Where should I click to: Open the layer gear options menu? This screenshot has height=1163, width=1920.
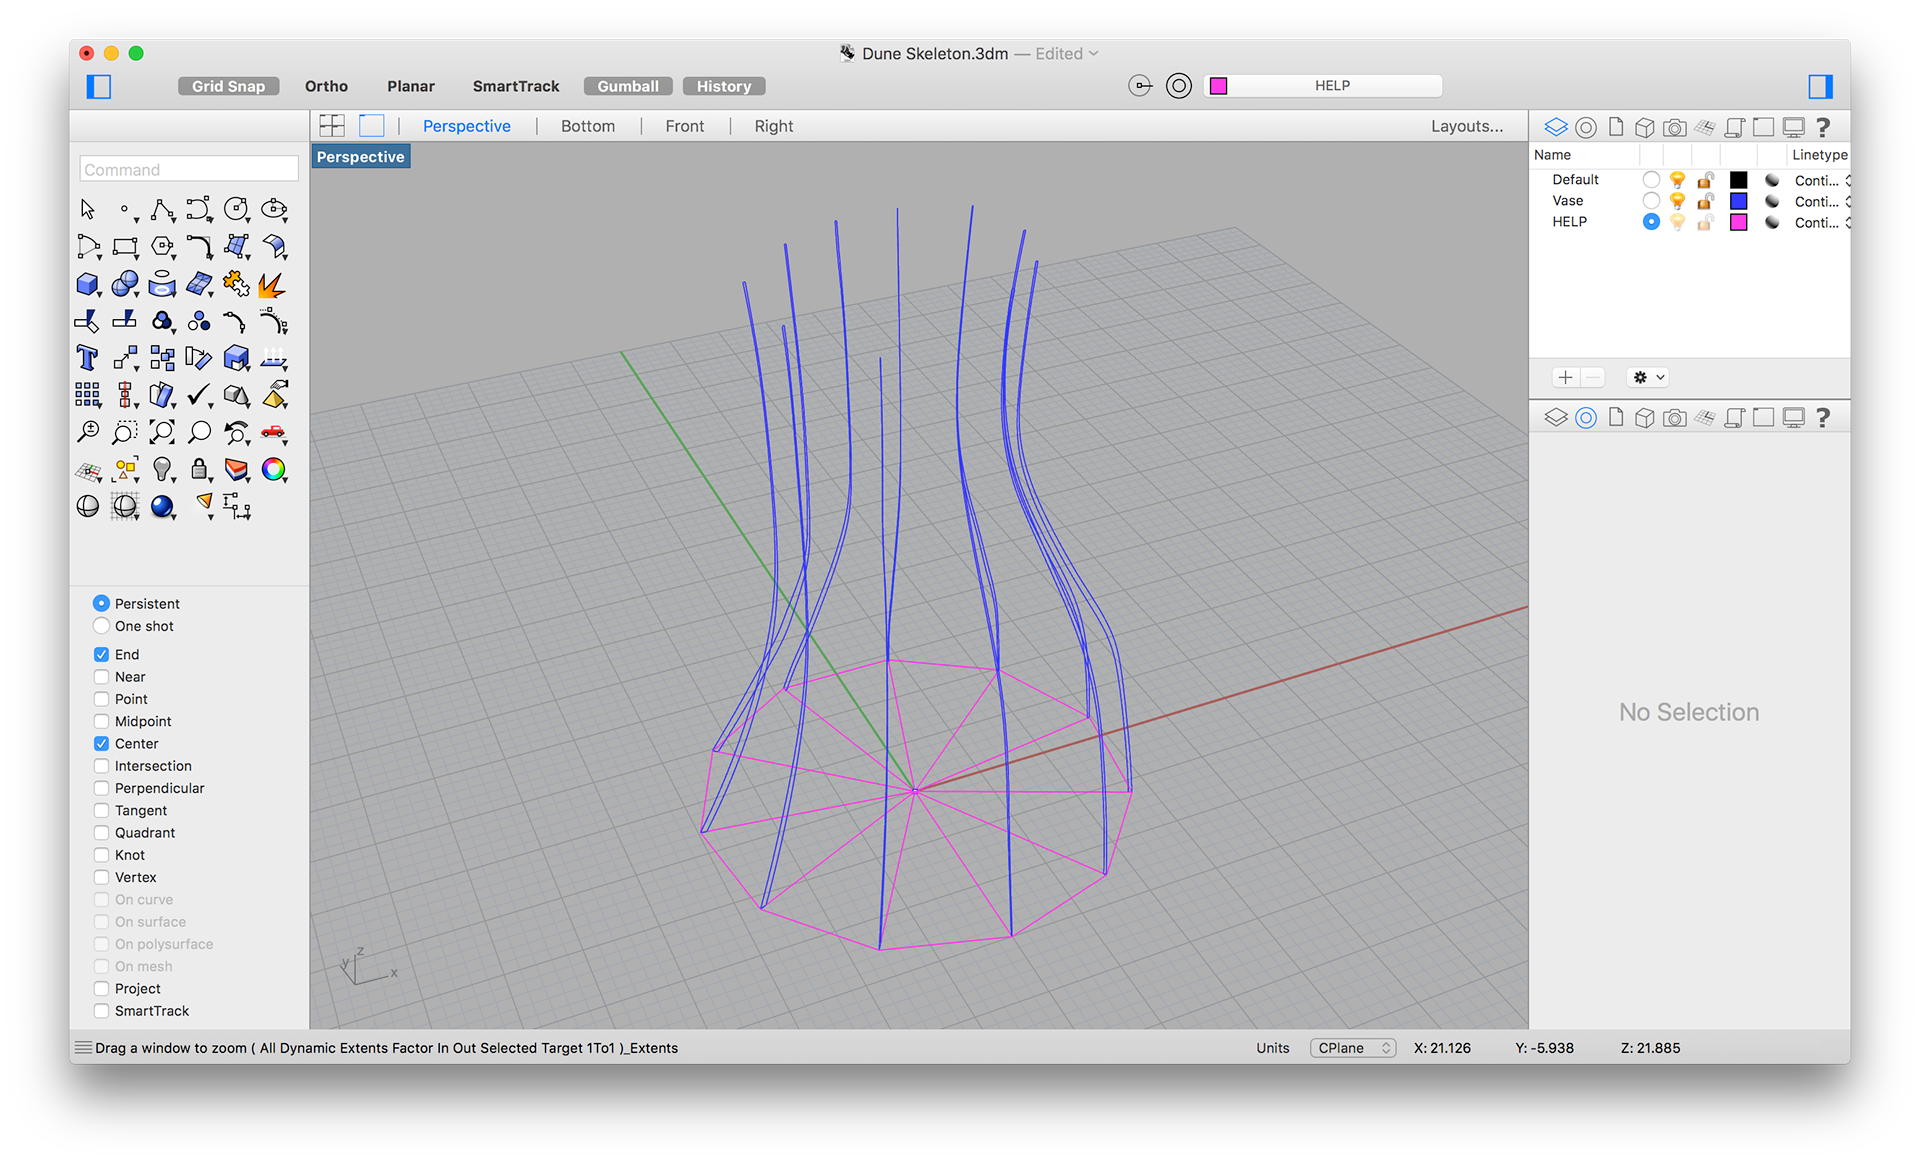click(x=1648, y=377)
